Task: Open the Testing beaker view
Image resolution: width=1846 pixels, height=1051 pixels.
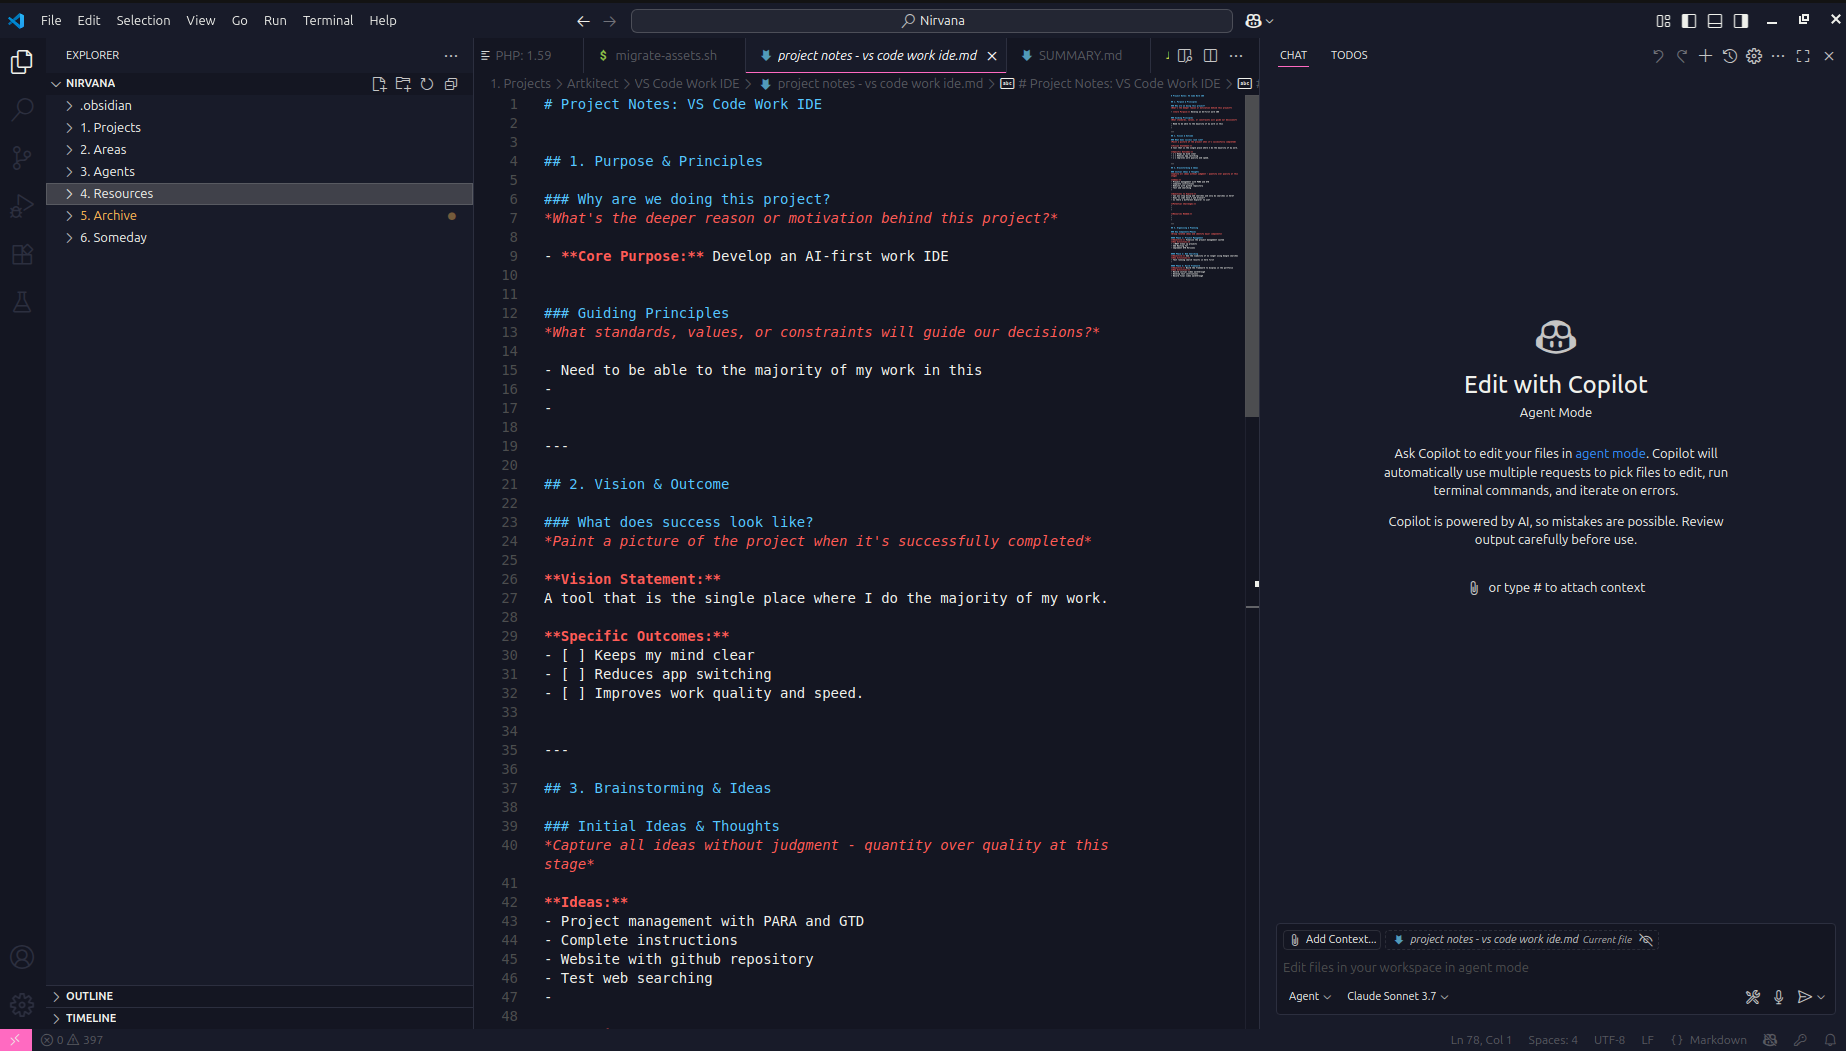Action: [22, 302]
